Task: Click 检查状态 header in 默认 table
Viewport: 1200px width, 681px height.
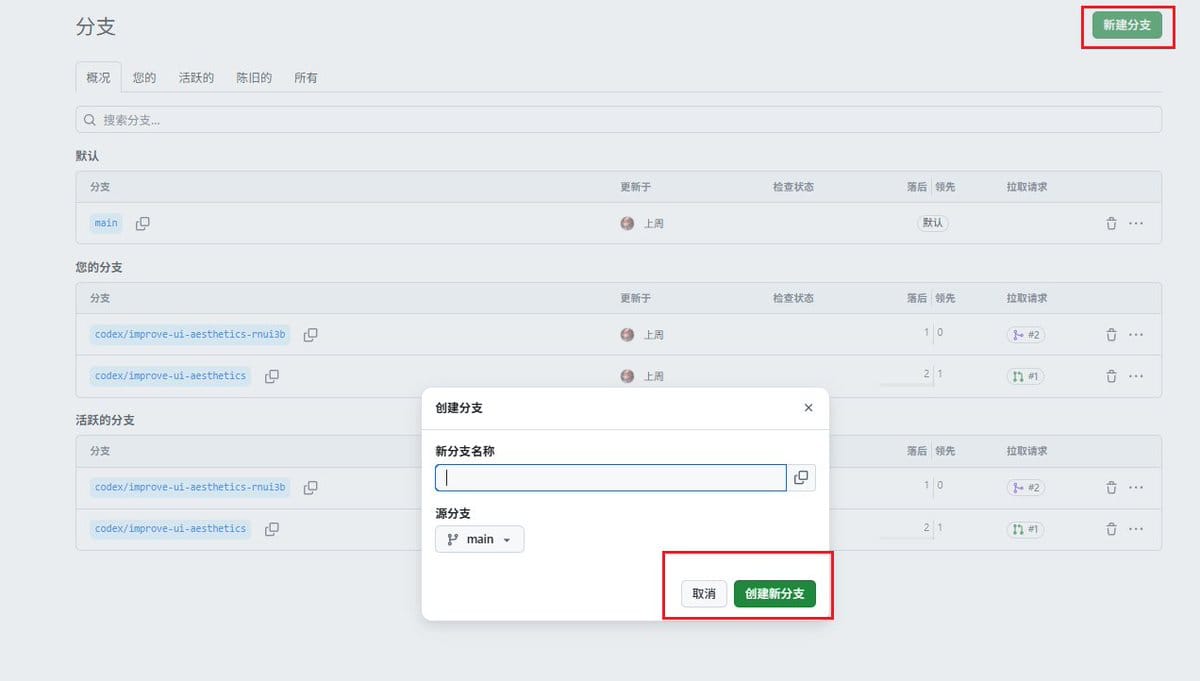Action: pyautogui.click(x=793, y=187)
